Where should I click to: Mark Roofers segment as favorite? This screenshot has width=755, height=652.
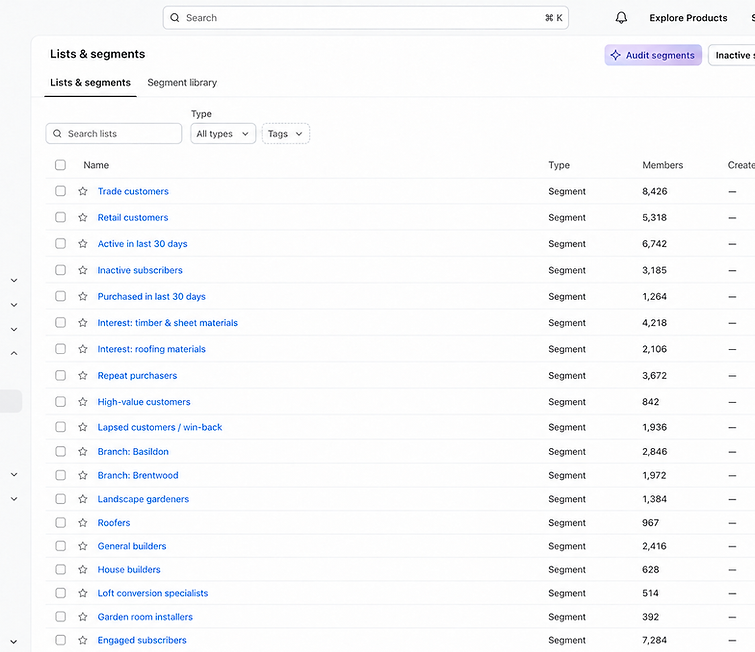83,522
